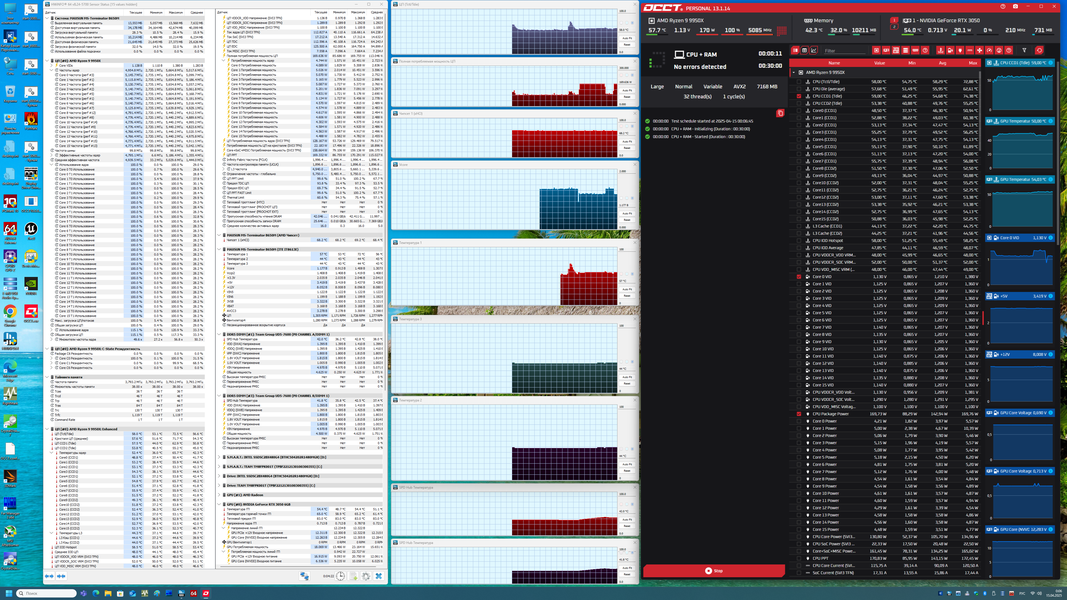Sort OCCT sensors by Avg column
The width and height of the screenshot is (1067, 600).
point(942,63)
